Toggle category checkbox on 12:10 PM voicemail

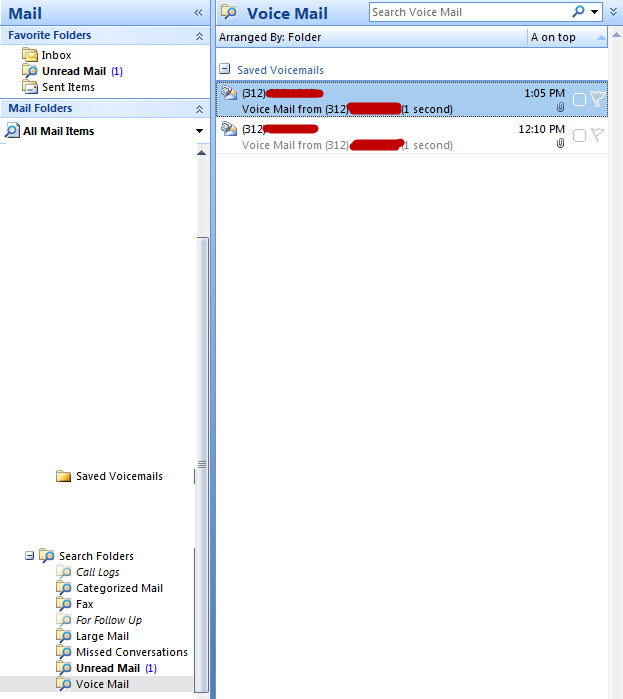pos(579,135)
